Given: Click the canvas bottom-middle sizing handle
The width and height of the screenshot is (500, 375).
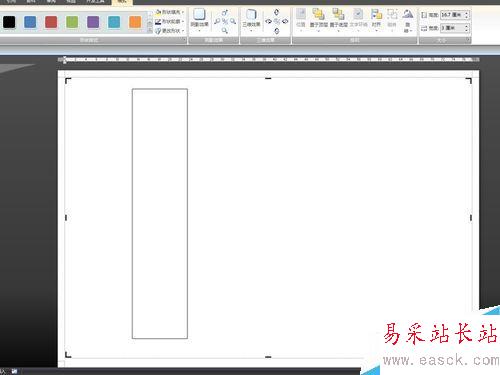Looking at the screenshot, I should pyautogui.click(x=268, y=357).
